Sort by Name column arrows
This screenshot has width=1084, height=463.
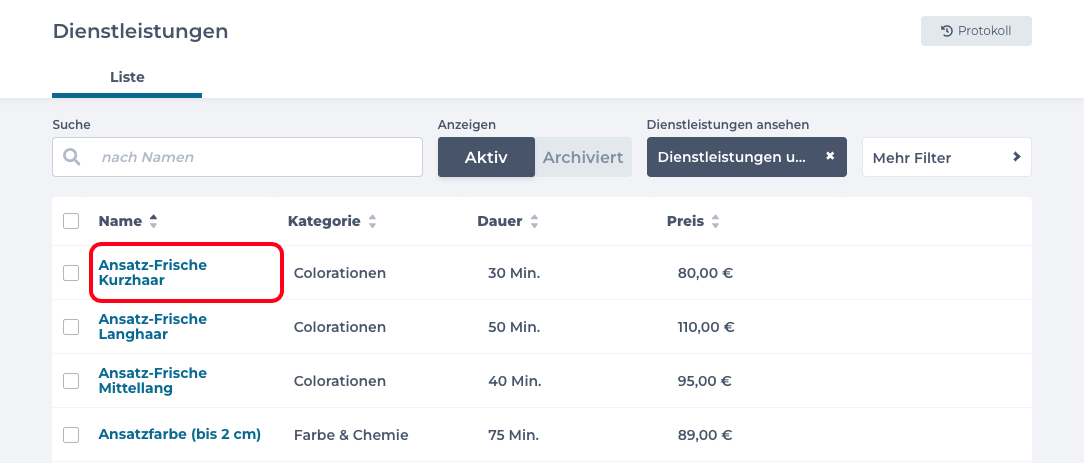pos(153,221)
